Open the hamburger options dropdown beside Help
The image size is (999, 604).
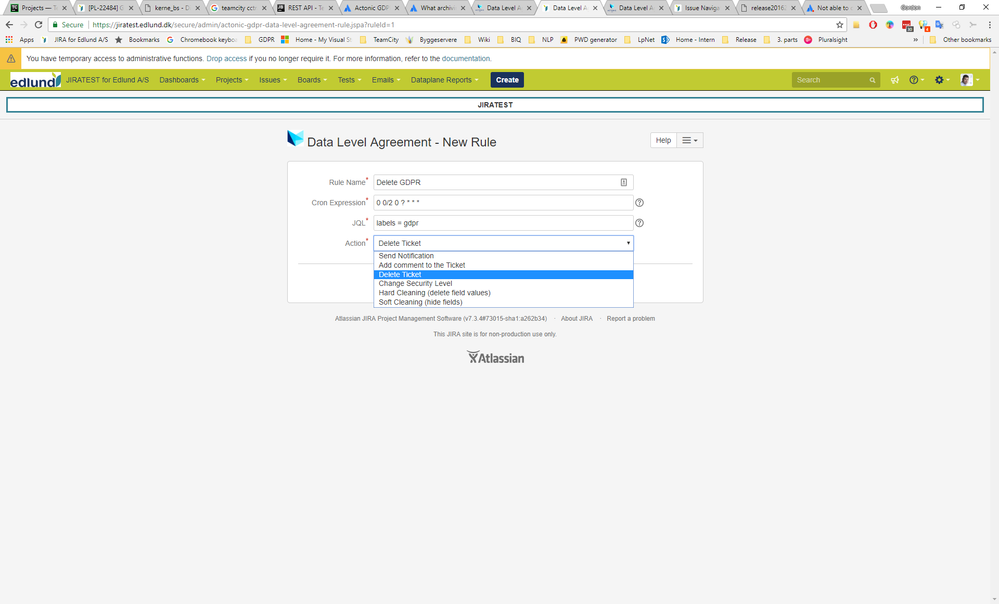(x=689, y=140)
